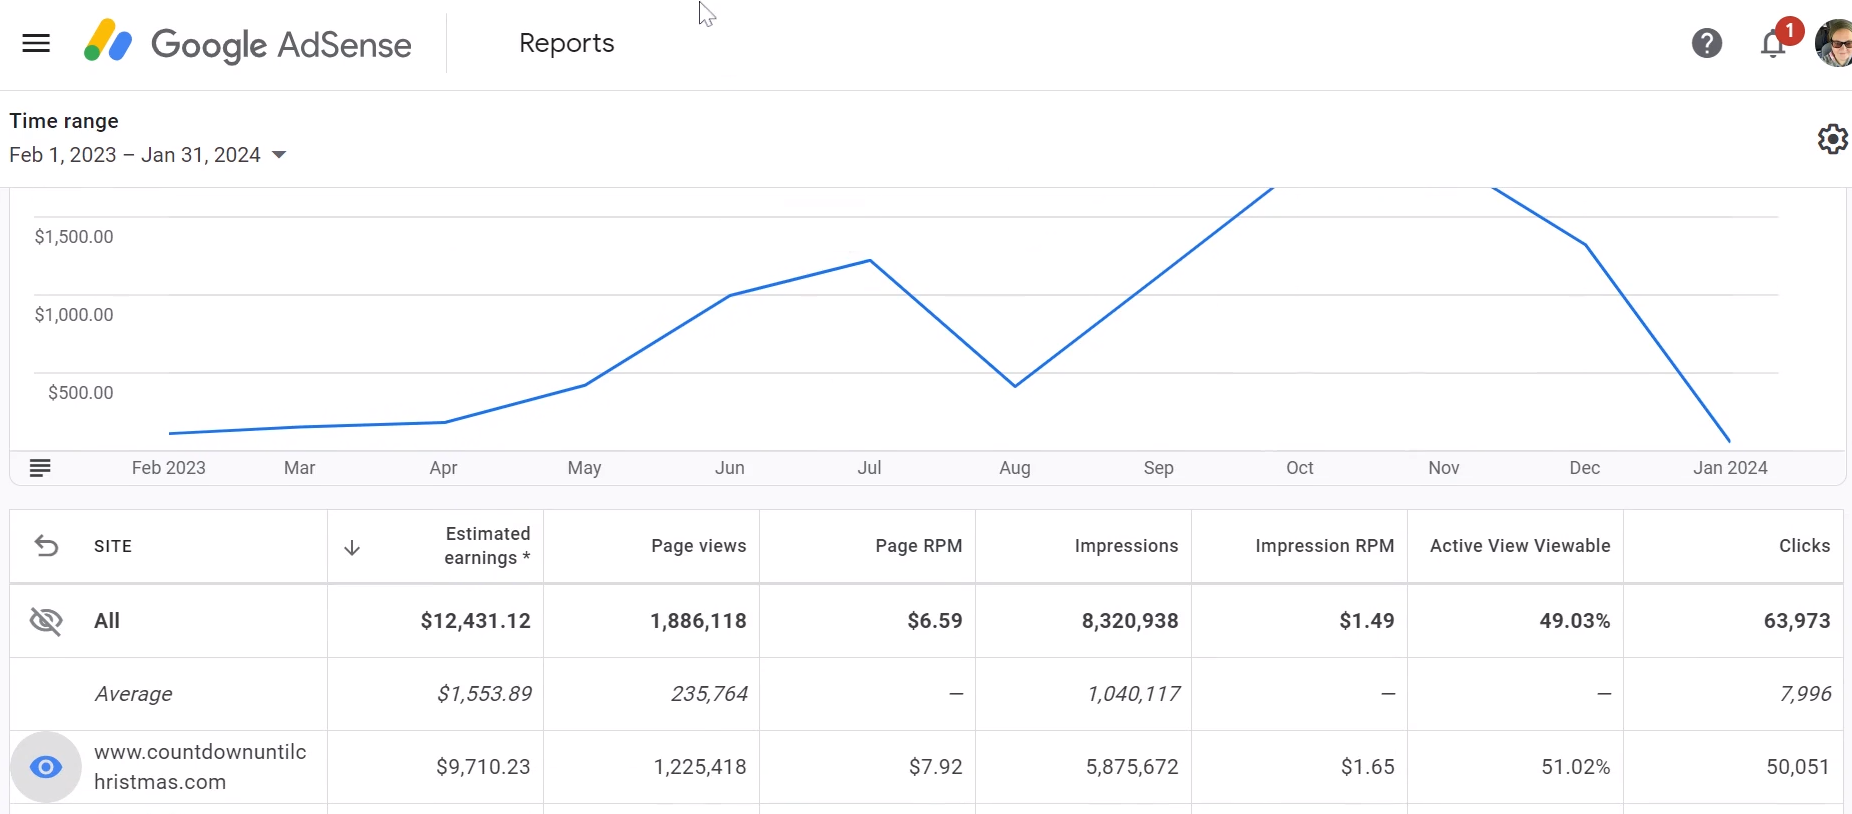This screenshot has height=814, width=1852.
Task: Sort by Page views column
Action: click(x=698, y=546)
